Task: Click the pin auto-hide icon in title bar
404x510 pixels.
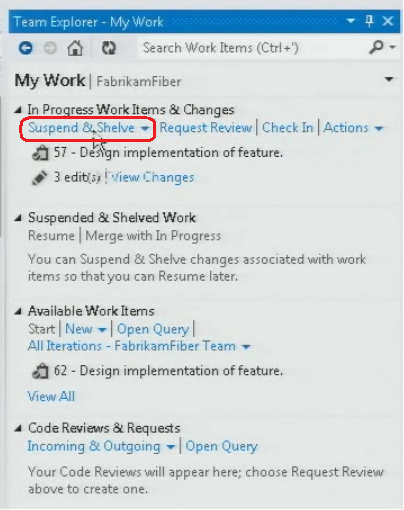Action: pyautogui.click(x=369, y=21)
